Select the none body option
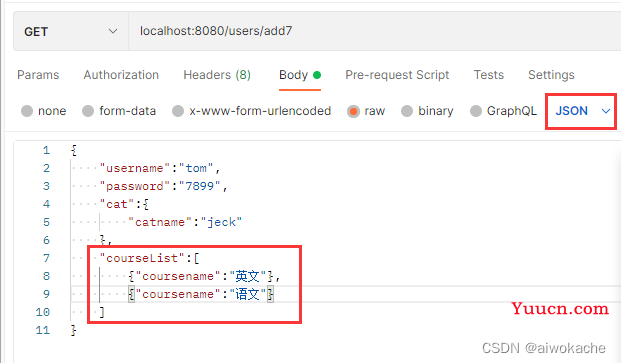Viewport: 621px width, 363px height. pos(27,111)
